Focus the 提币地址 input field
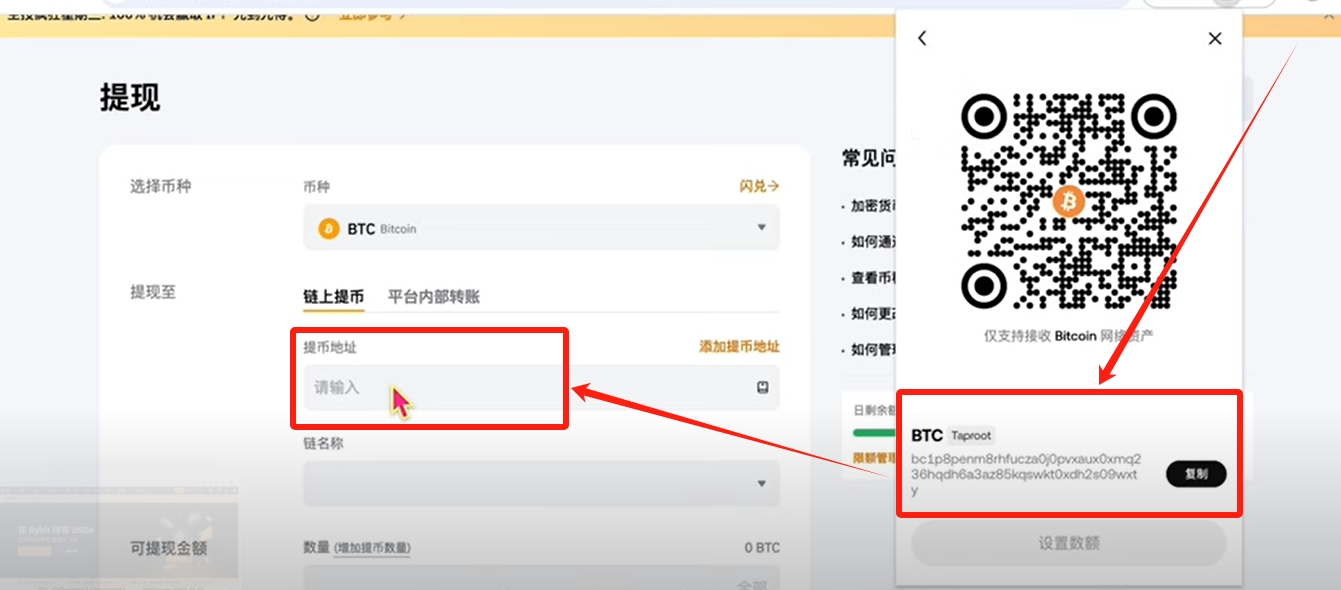The image size is (1341, 590). click(x=541, y=387)
